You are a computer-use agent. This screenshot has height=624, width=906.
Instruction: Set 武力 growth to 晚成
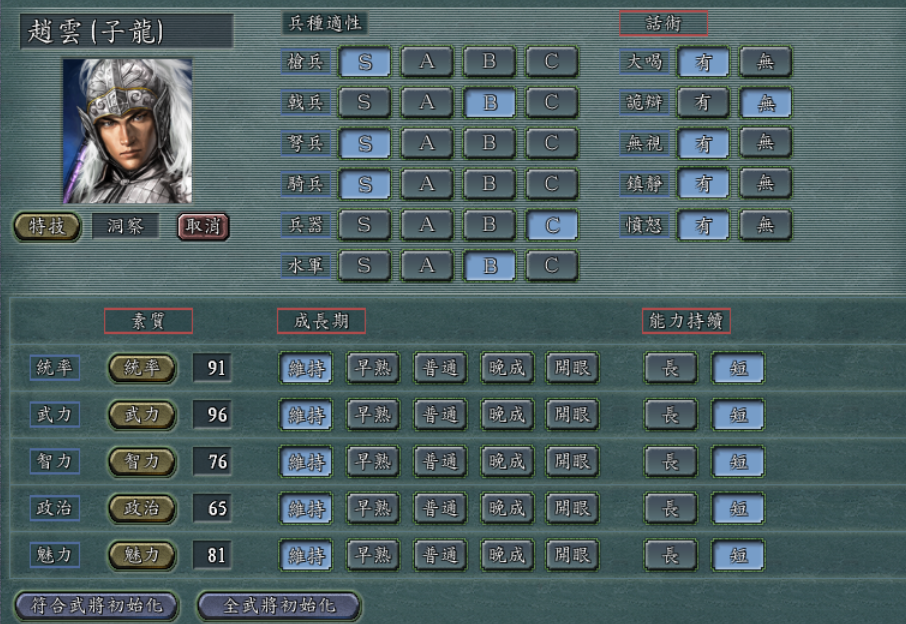point(507,415)
